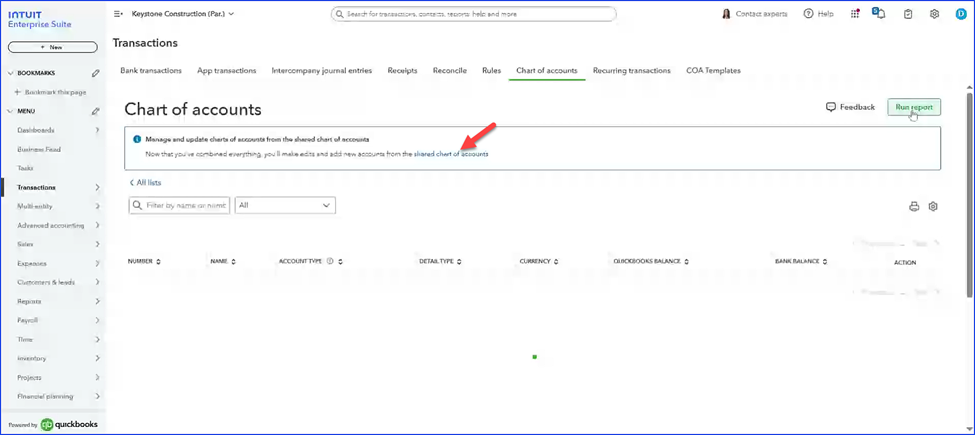Image resolution: width=975 pixels, height=435 pixels.
Task: Click the Account Type info icon
Action: (x=330, y=262)
